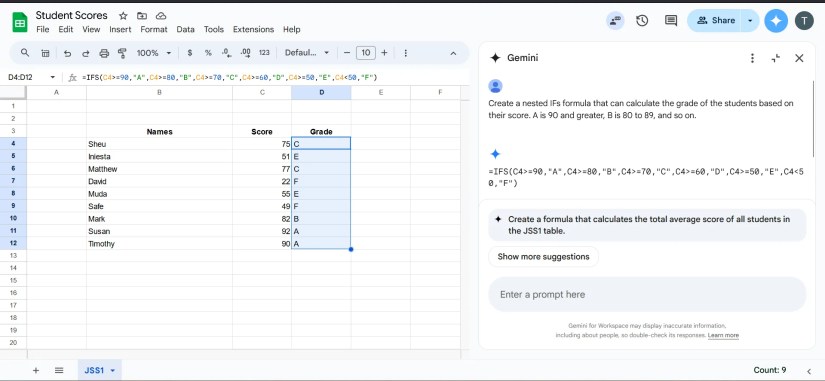Image resolution: width=825 pixels, height=381 pixels.
Task: Open the File menu
Action: 43,29
